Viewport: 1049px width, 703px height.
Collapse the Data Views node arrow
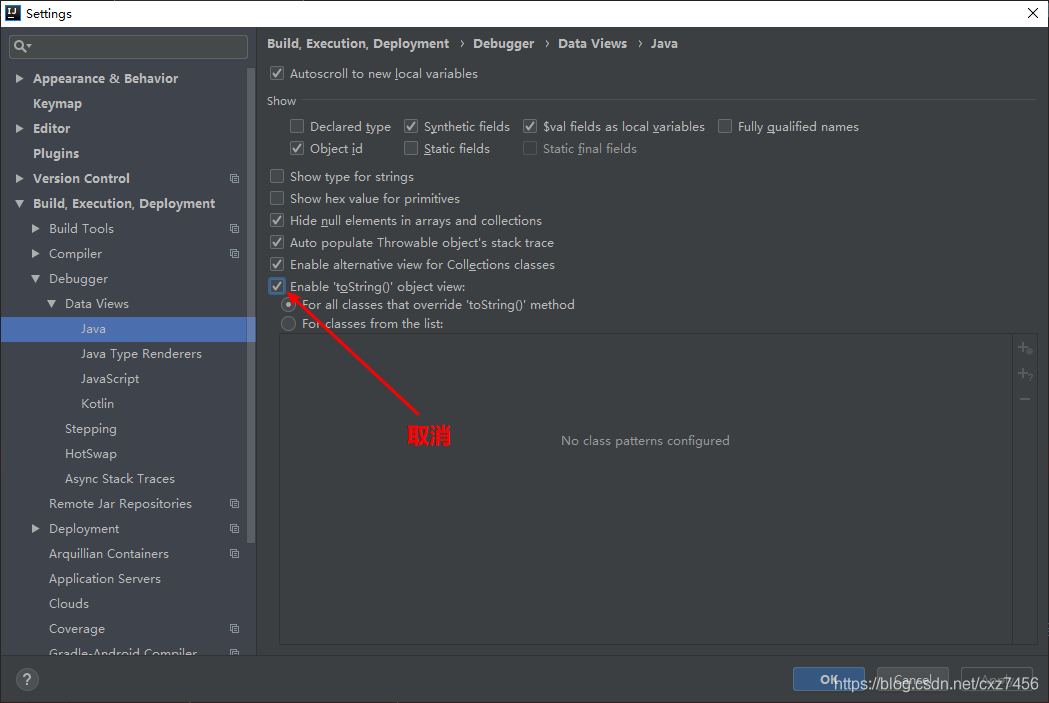[x=52, y=304]
